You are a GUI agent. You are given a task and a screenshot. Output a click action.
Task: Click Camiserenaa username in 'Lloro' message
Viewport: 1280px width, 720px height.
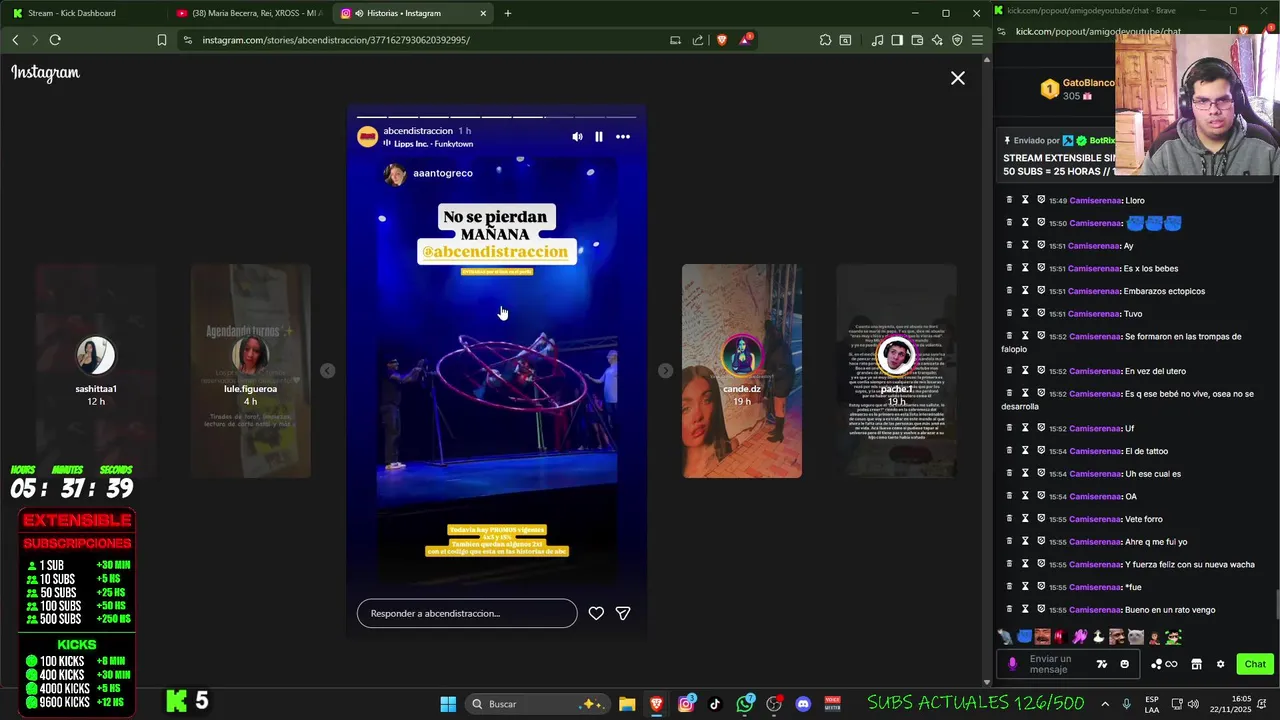[1096, 201]
